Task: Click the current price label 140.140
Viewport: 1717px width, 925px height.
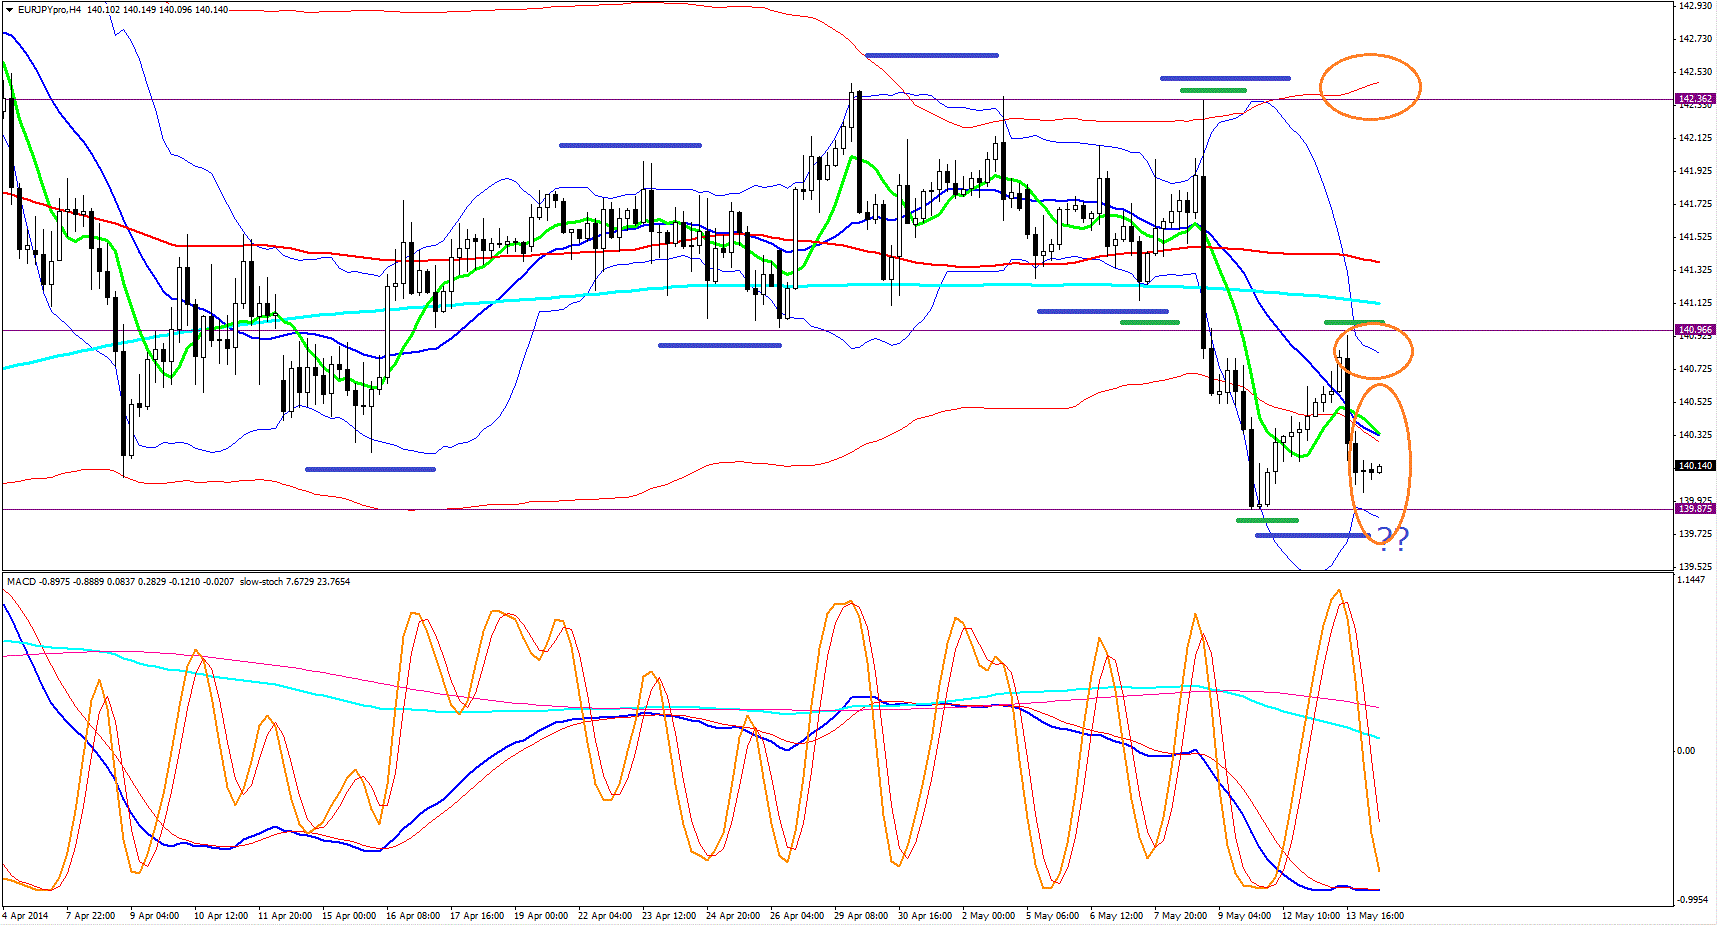Action: pyautogui.click(x=1695, y=465)
